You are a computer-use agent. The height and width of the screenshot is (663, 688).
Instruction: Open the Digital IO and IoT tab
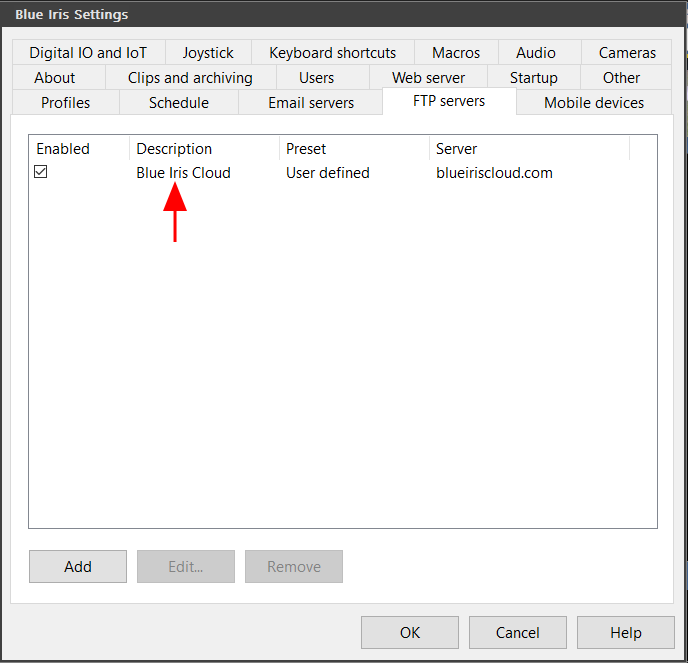[89, 52]
